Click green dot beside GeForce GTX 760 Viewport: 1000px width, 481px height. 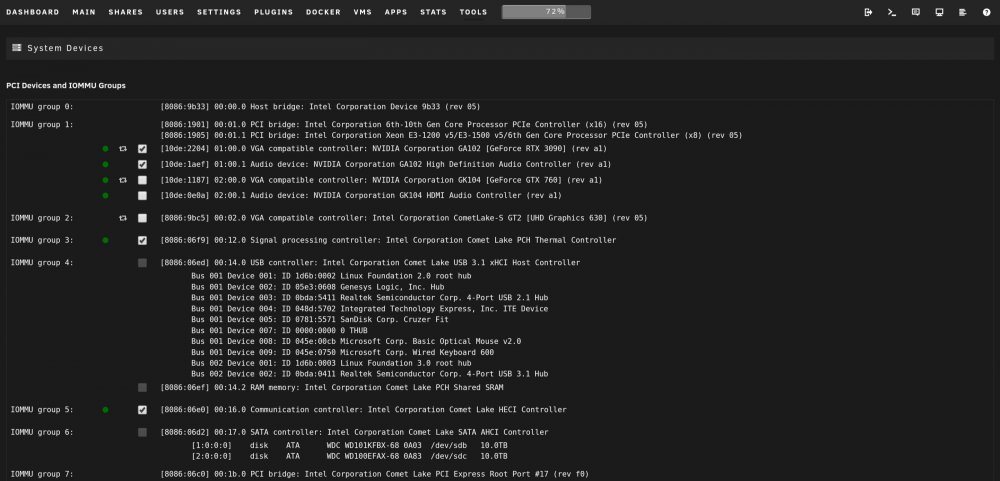point(105,181)
